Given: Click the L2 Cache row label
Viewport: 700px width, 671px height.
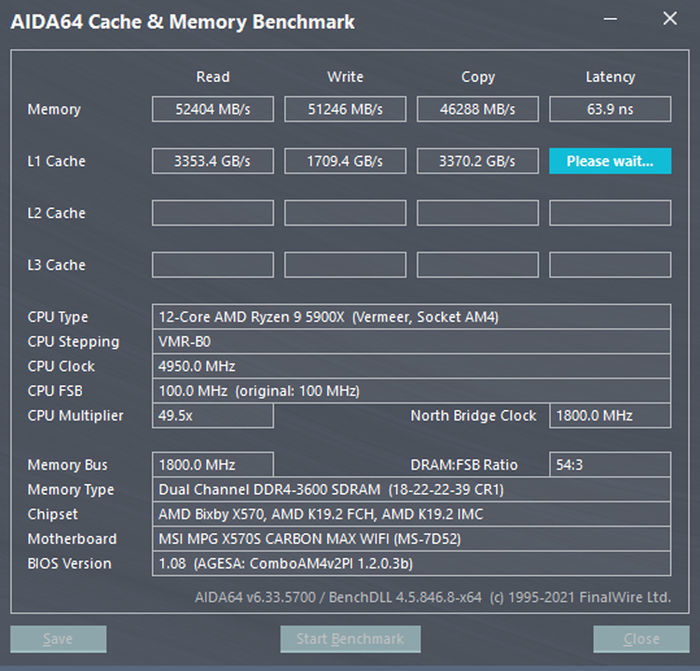Looking at the screenshot, I should pos(56,213).
